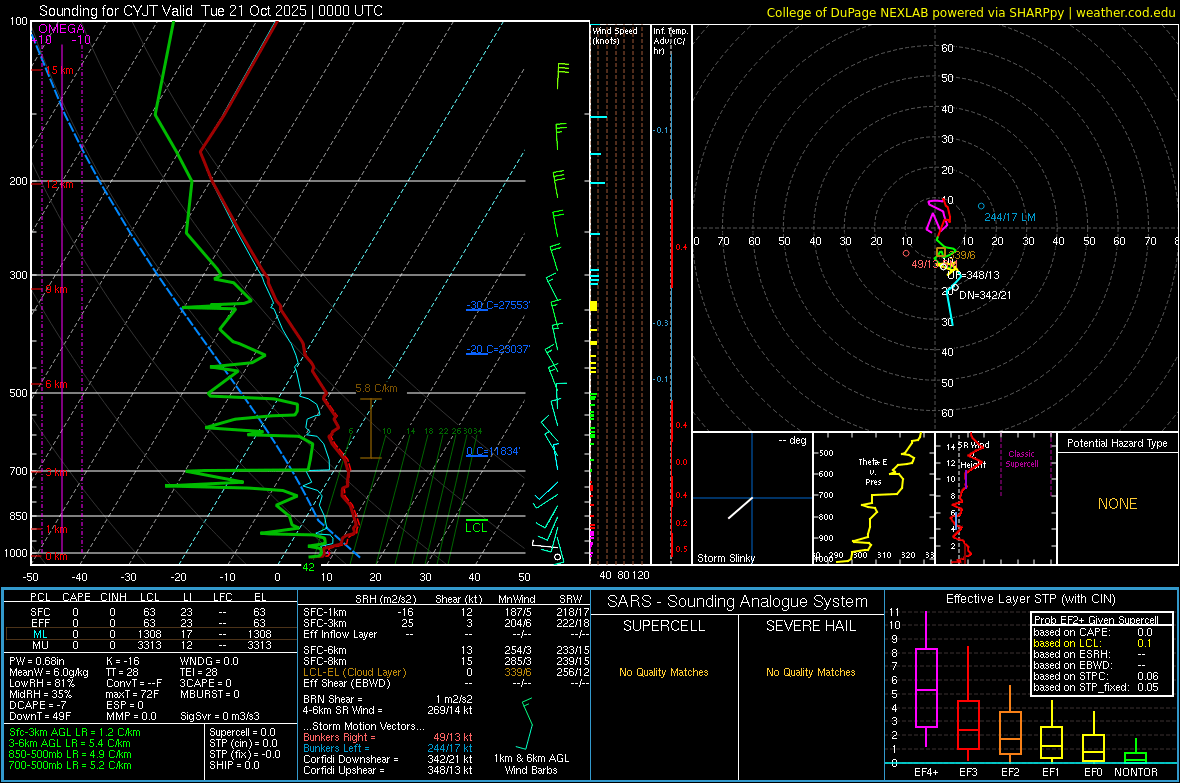
Task: Click the 500 pressure level label
Action: coord(18,393)
